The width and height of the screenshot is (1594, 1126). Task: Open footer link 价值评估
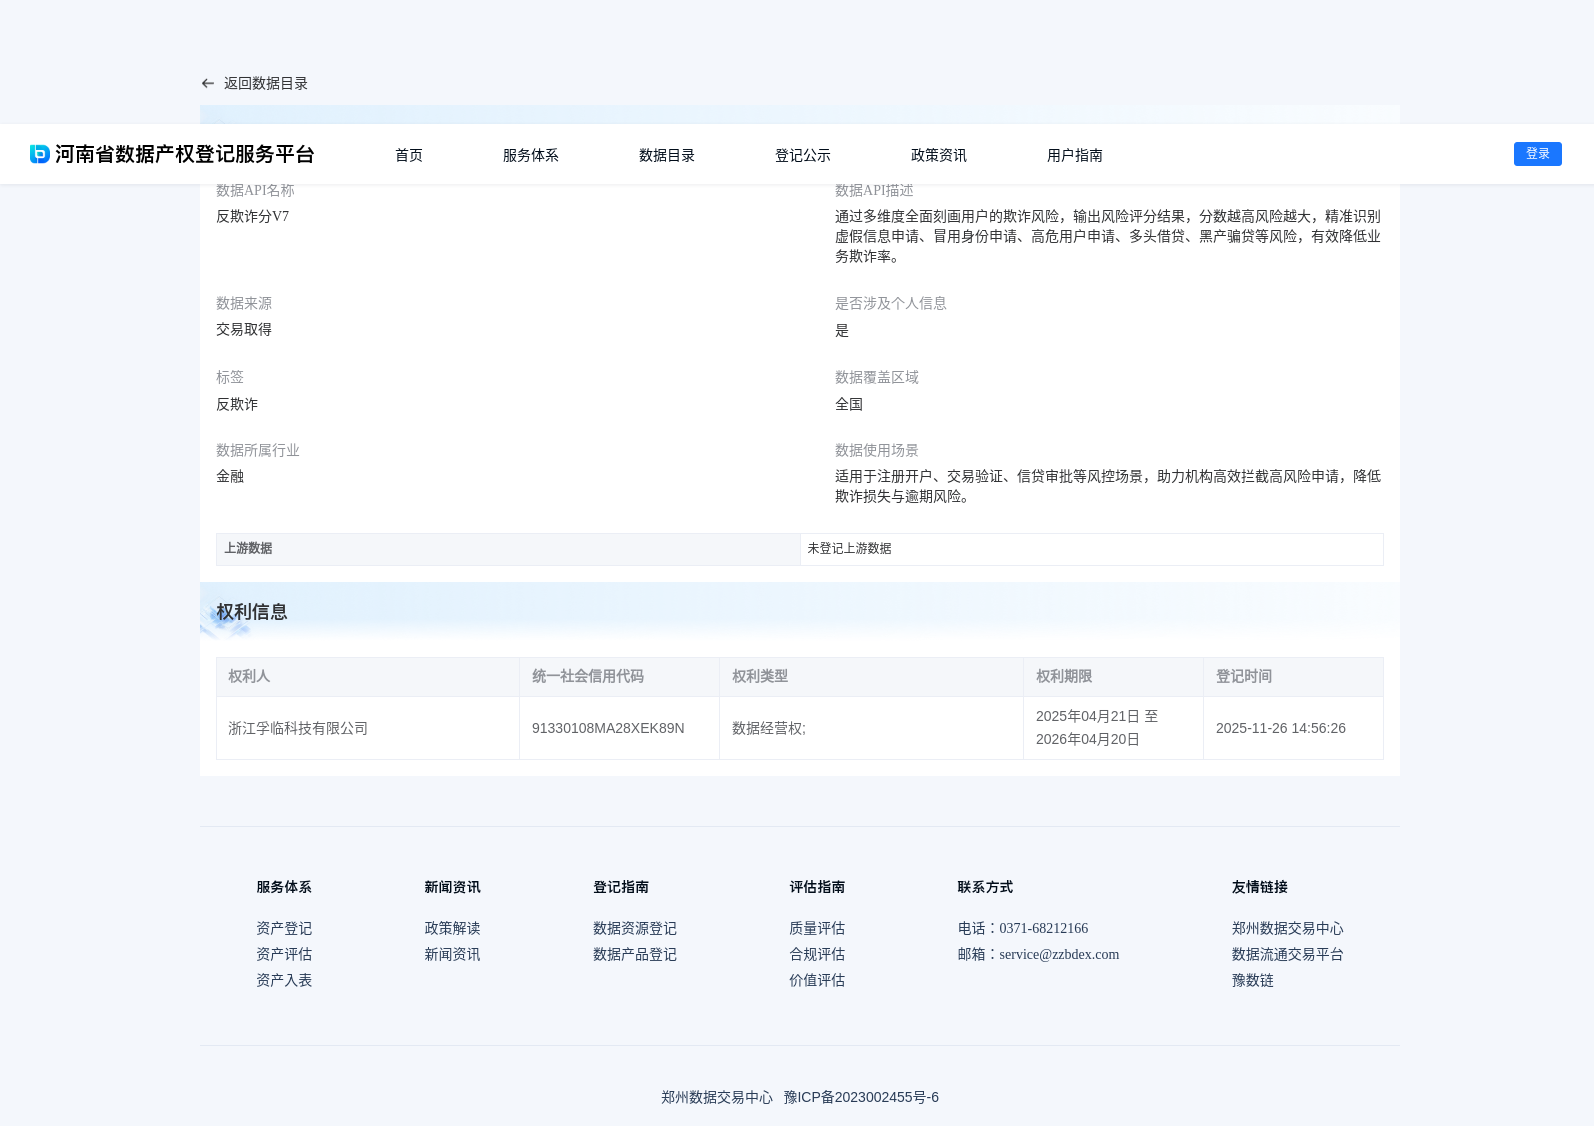pyautogui.click(x=817, y=981)
